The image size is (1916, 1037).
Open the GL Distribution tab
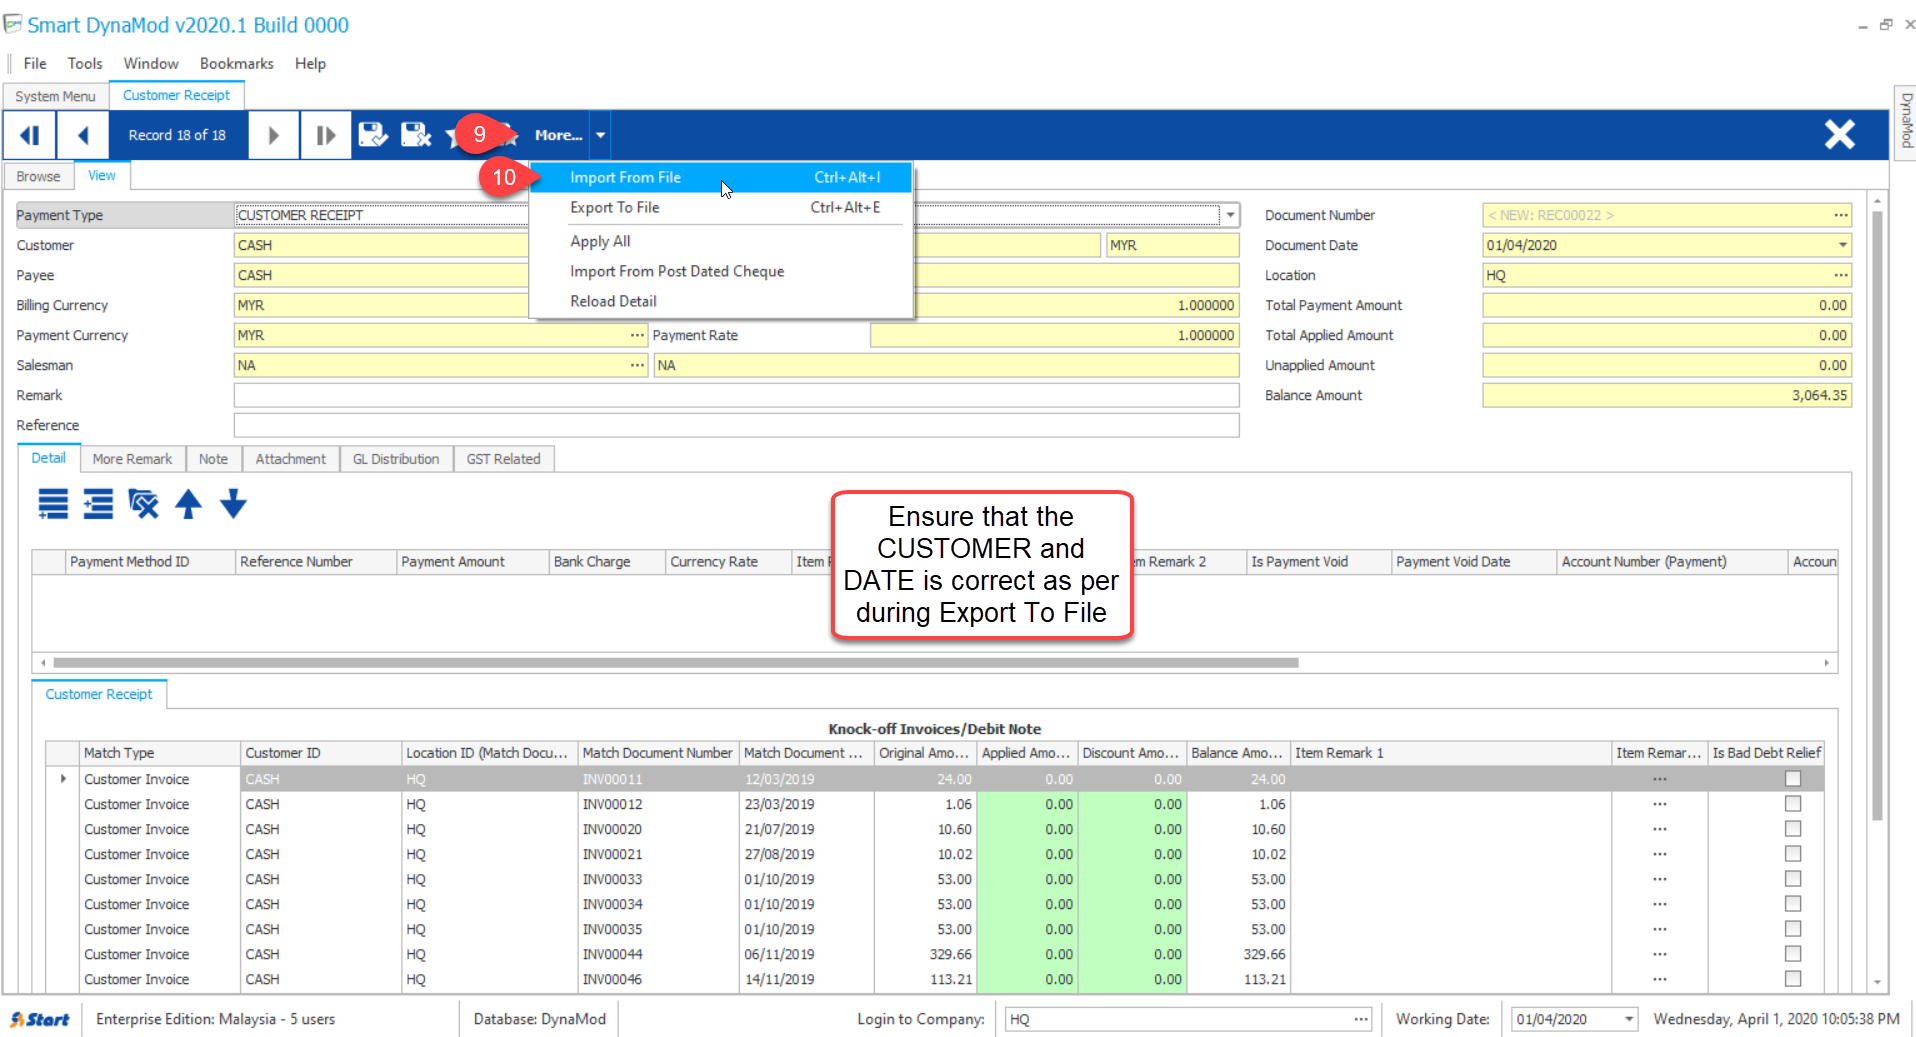coord(396,459)
